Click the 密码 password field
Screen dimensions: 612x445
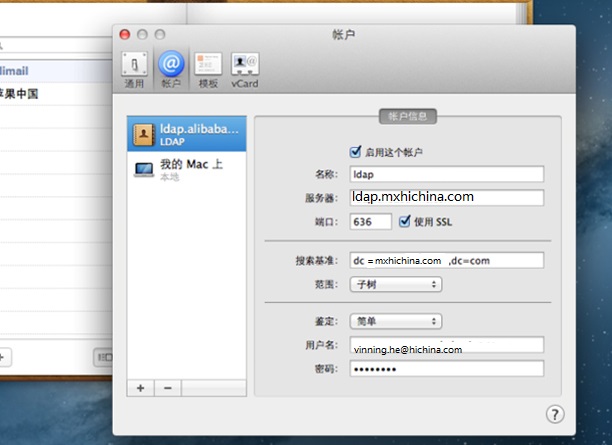pos(446,368)
